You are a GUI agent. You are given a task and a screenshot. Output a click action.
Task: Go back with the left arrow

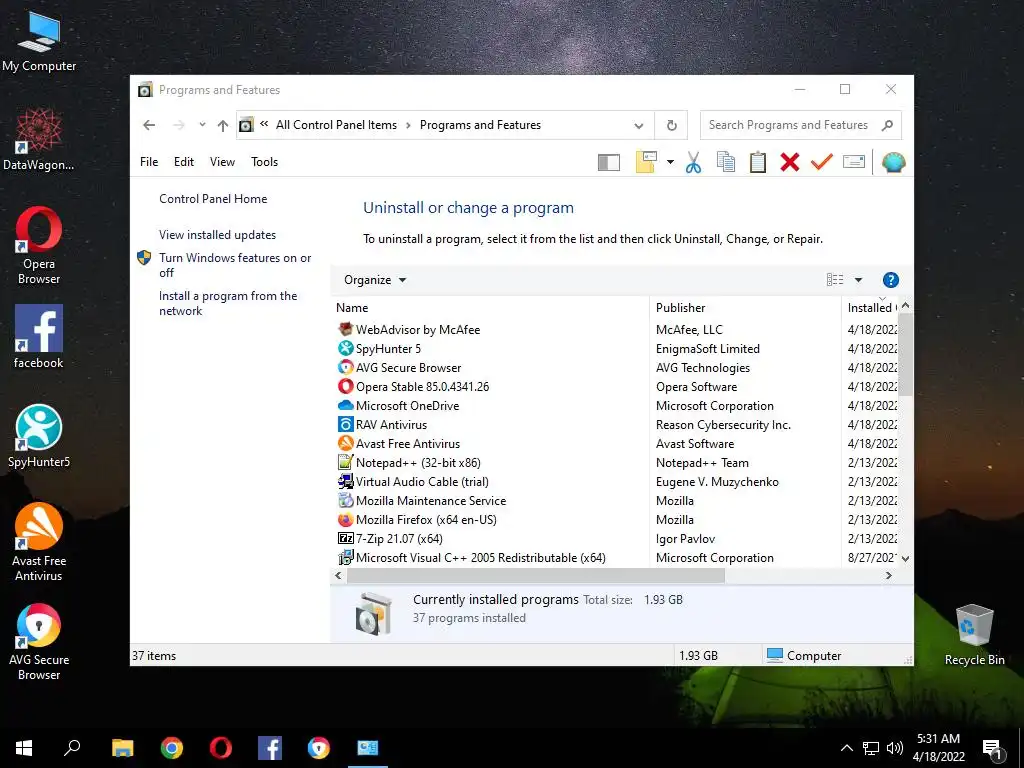[149, 125]
